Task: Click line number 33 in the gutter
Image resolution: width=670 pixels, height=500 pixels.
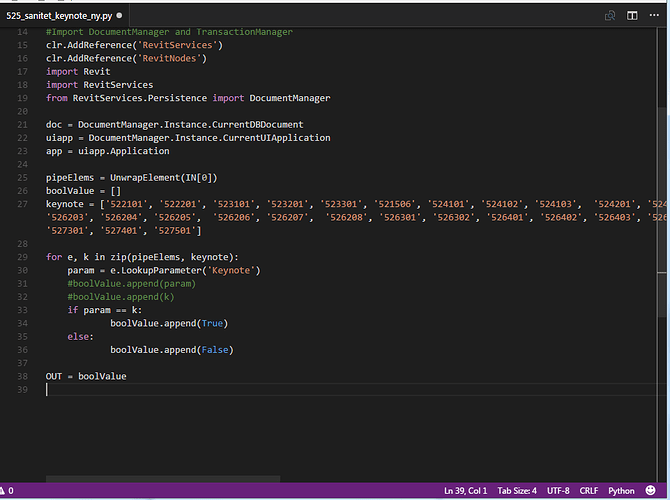Action: (24, 310)
